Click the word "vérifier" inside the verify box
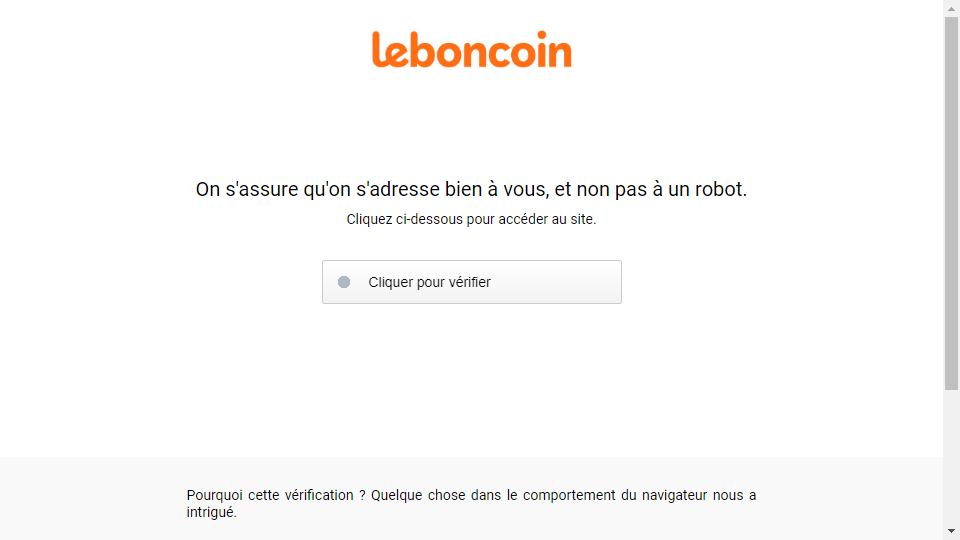 point(470,282)
